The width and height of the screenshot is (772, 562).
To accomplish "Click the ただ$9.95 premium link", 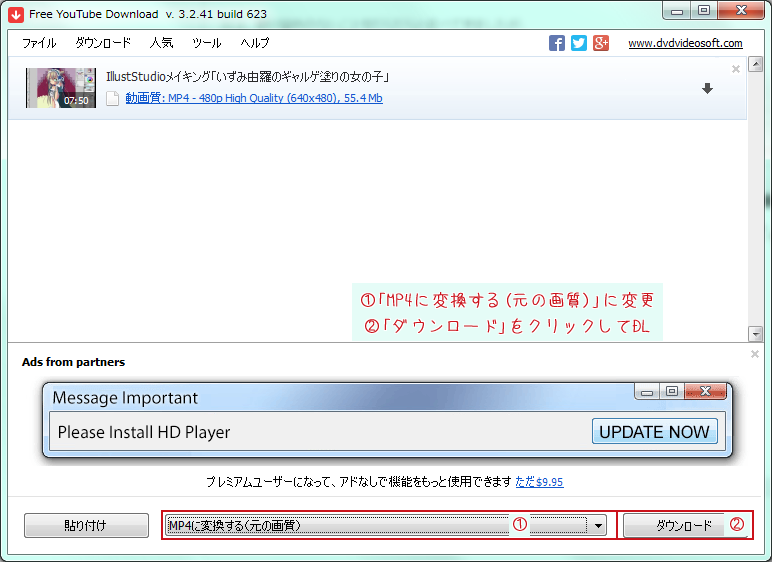I will [x=539, y=482].
